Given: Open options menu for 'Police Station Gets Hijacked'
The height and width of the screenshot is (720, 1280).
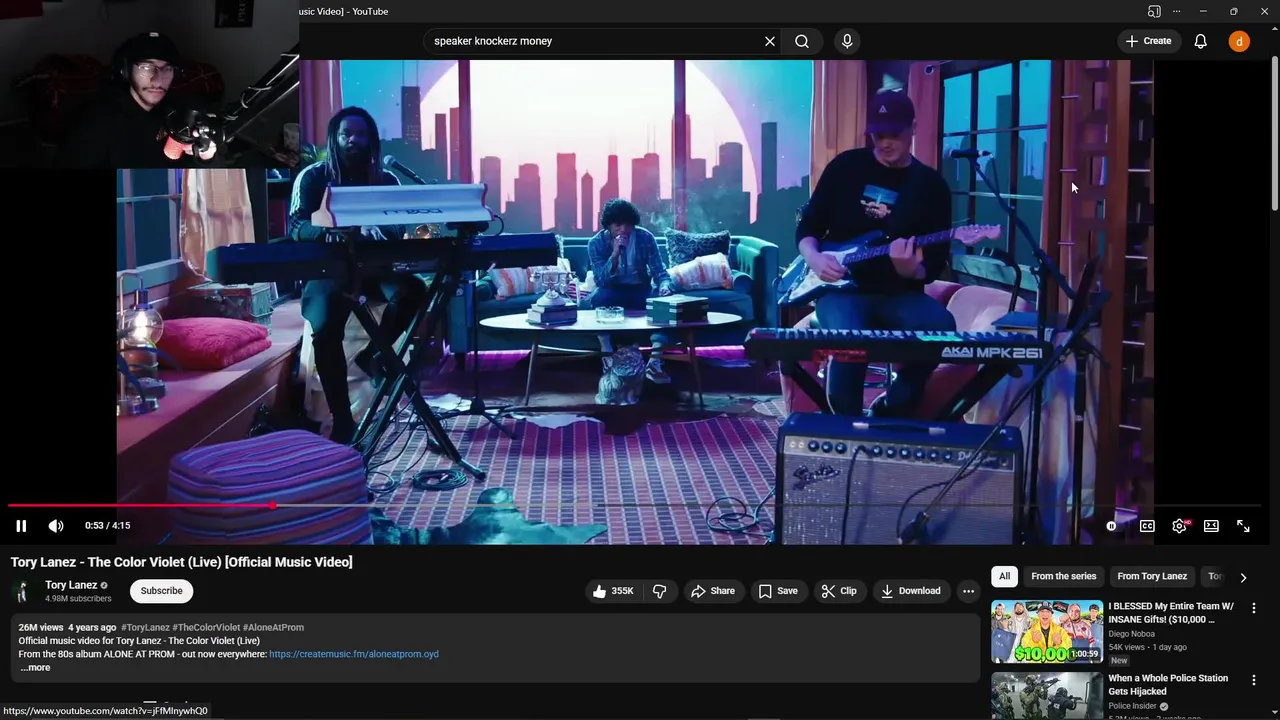Looking at the screenshot, I should point(1253,680).
